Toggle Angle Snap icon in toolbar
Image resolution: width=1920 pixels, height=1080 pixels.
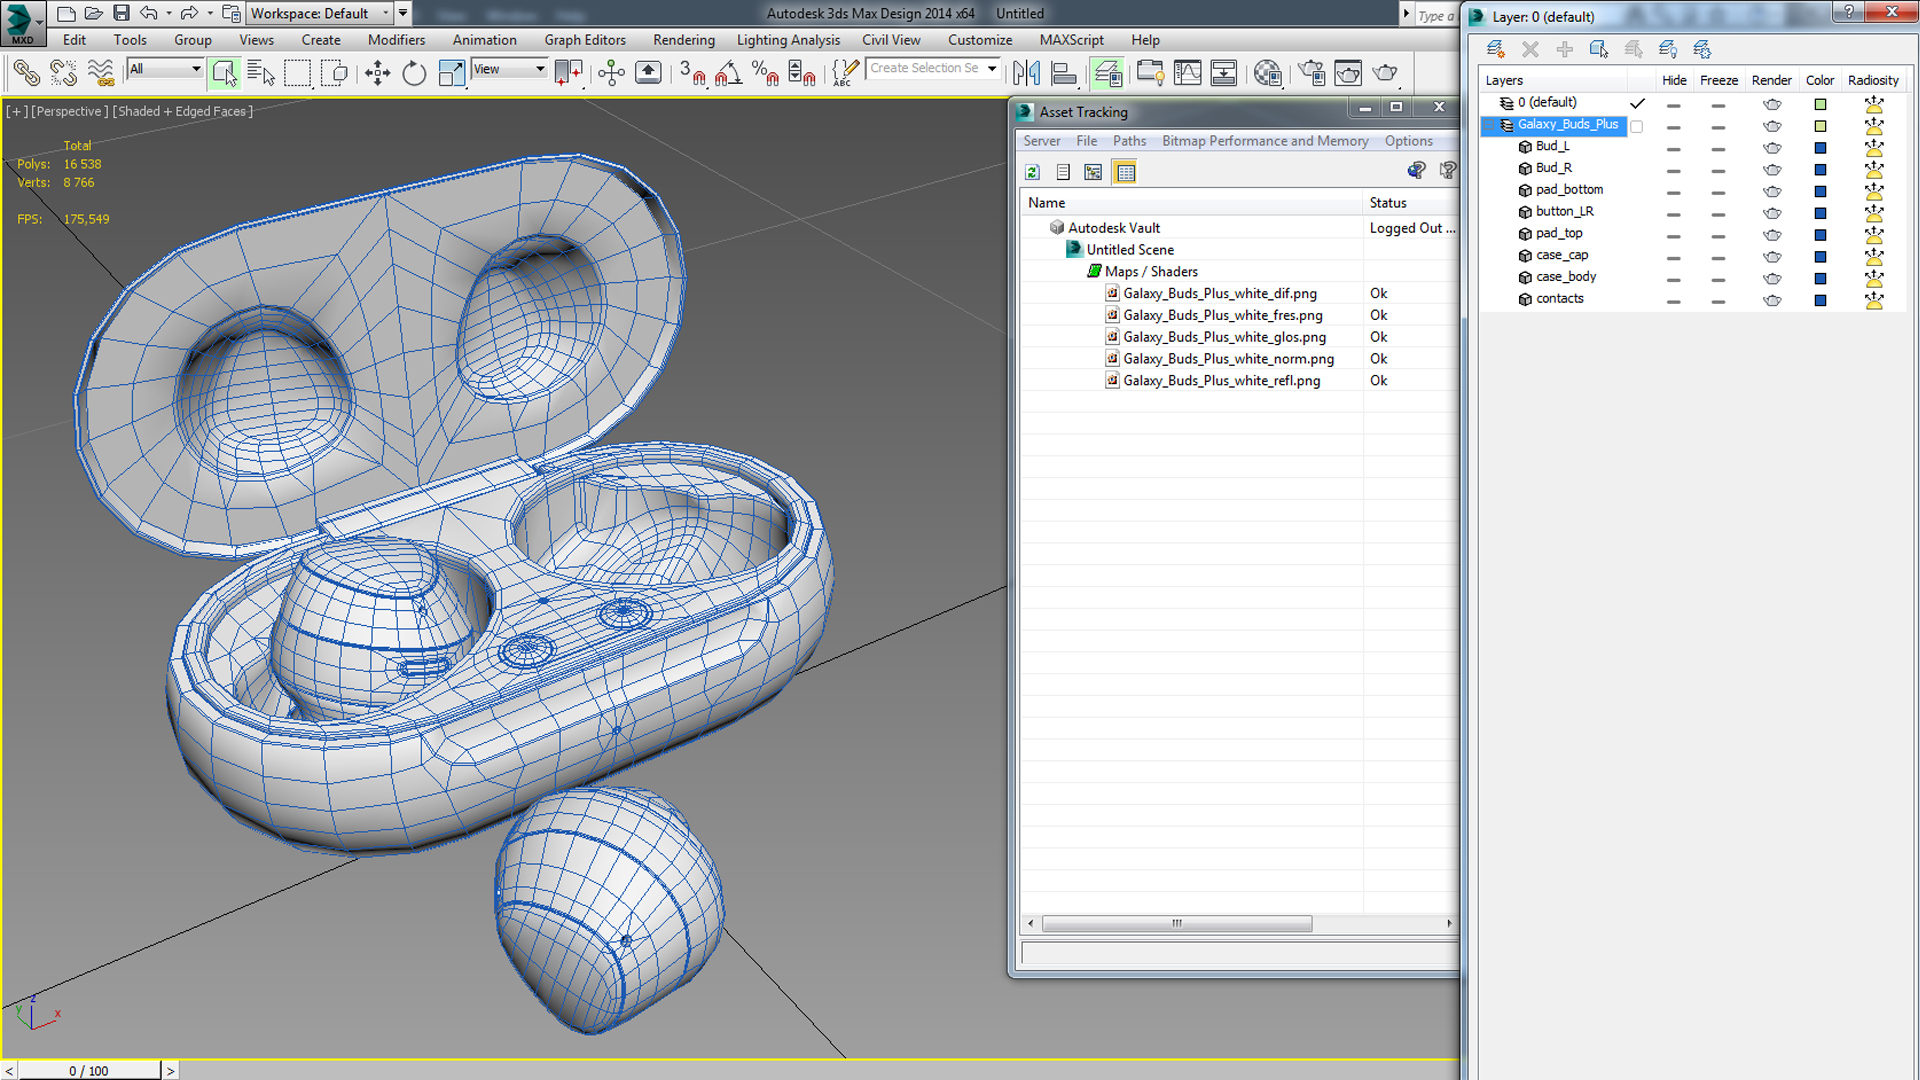(728, 73)
